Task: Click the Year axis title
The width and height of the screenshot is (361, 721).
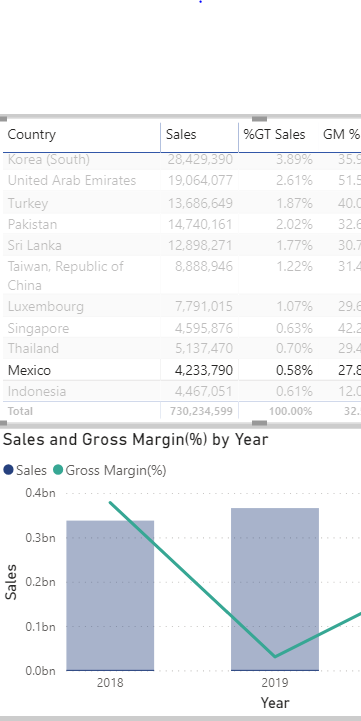Action: tap(275, 703)
